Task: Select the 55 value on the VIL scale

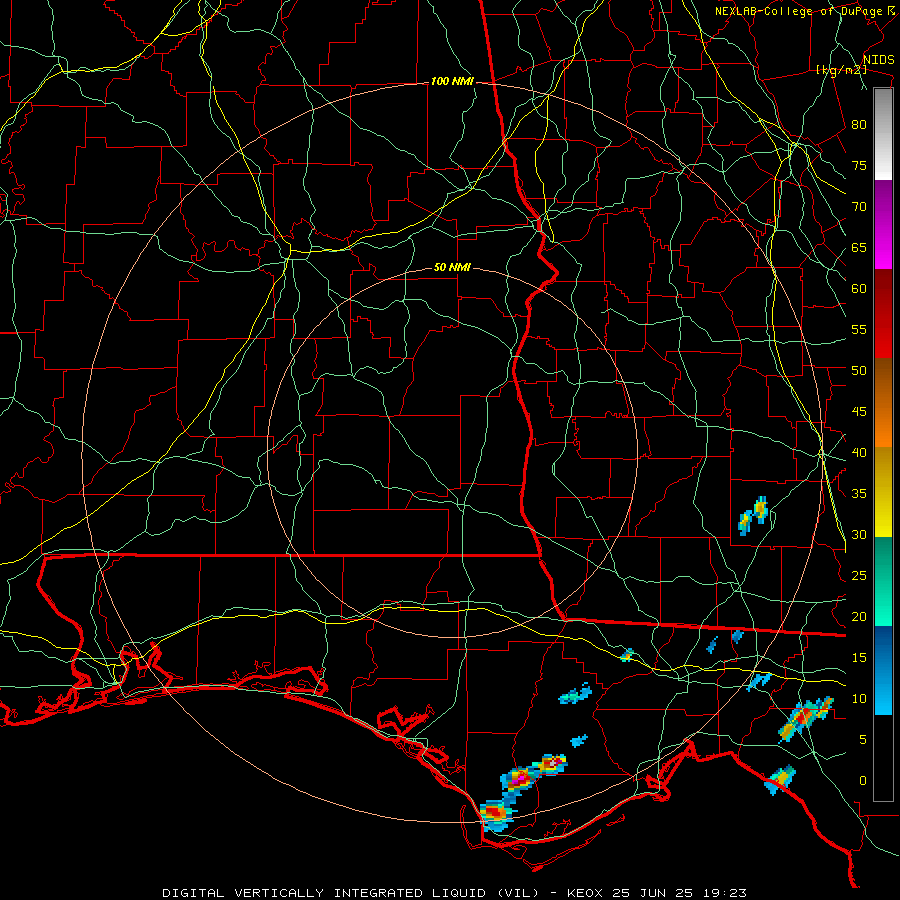Action: pos(859,330)
